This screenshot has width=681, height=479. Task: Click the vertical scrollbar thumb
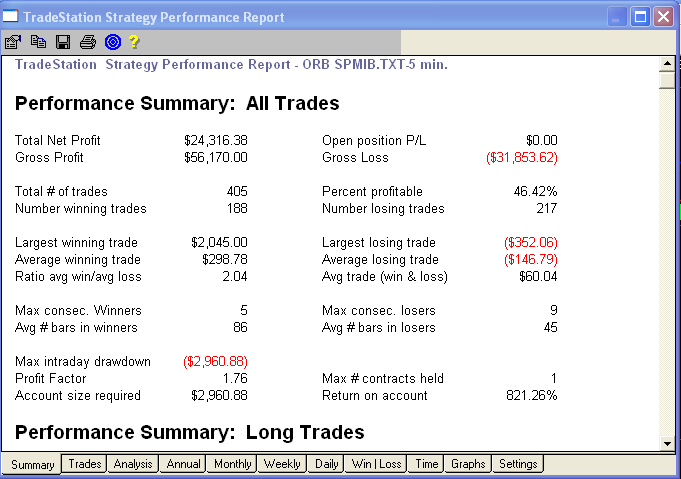coord(667,80)
